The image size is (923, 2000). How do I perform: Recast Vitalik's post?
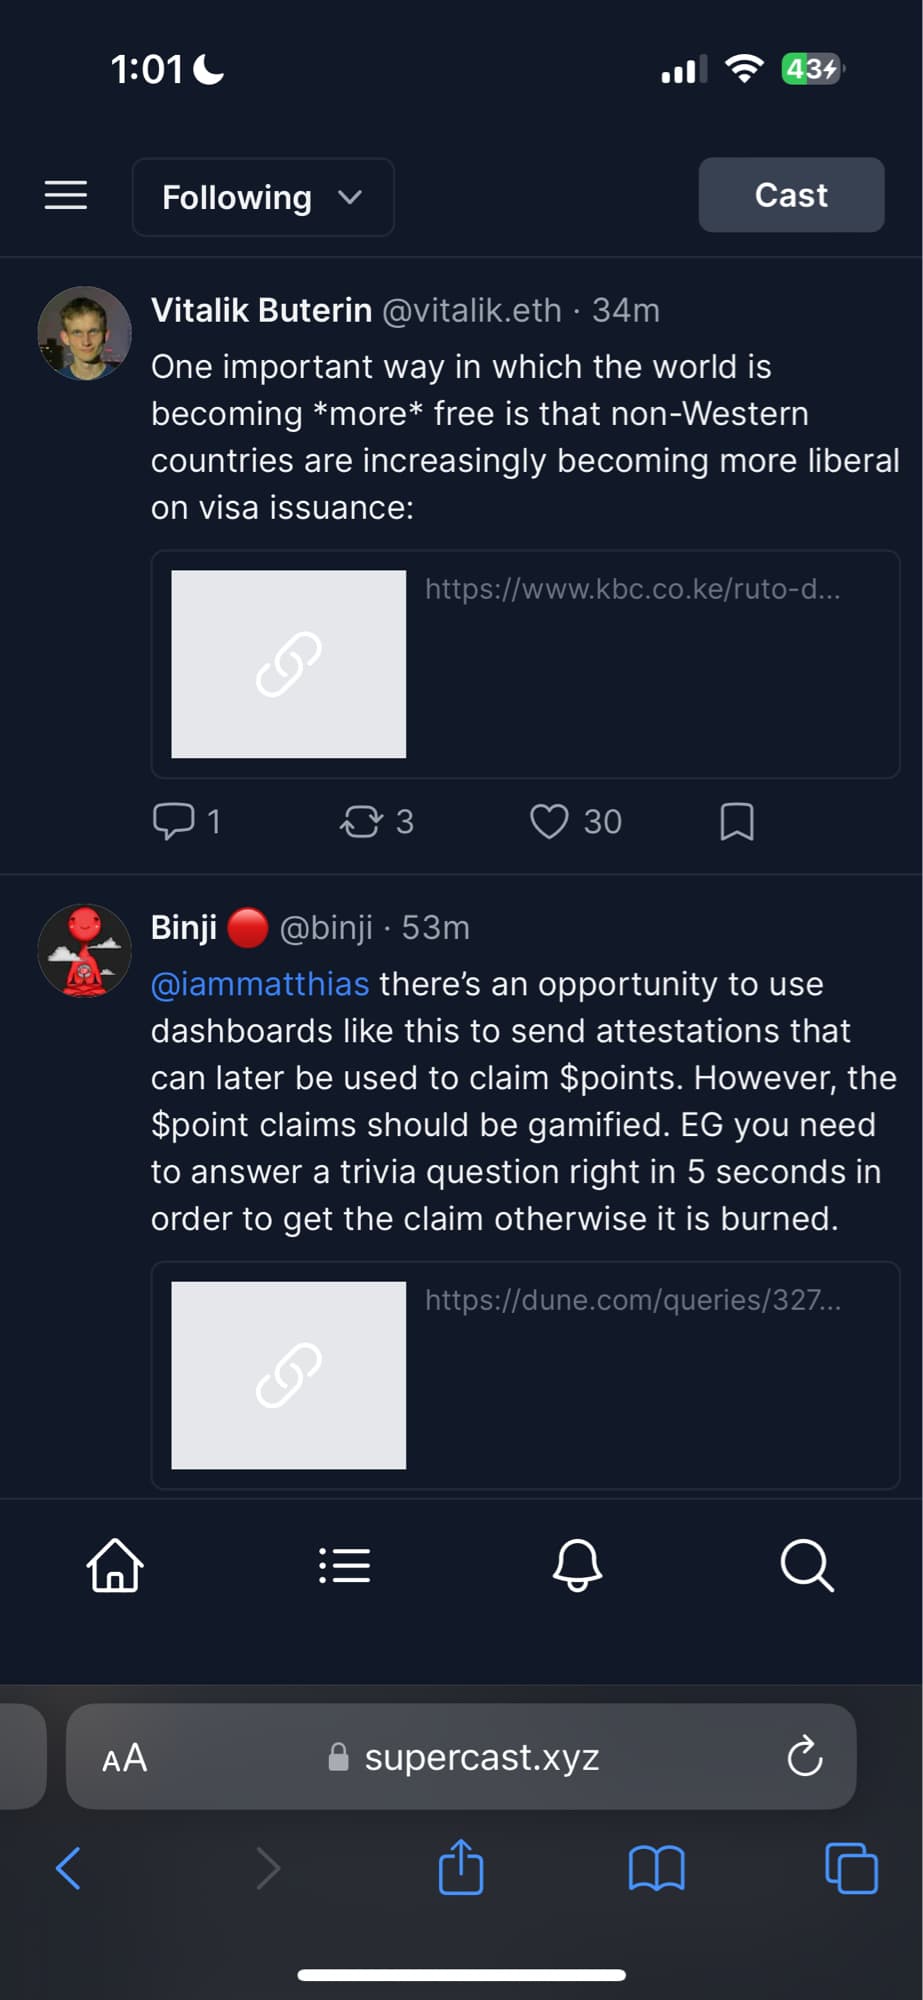tap(361, 821)
